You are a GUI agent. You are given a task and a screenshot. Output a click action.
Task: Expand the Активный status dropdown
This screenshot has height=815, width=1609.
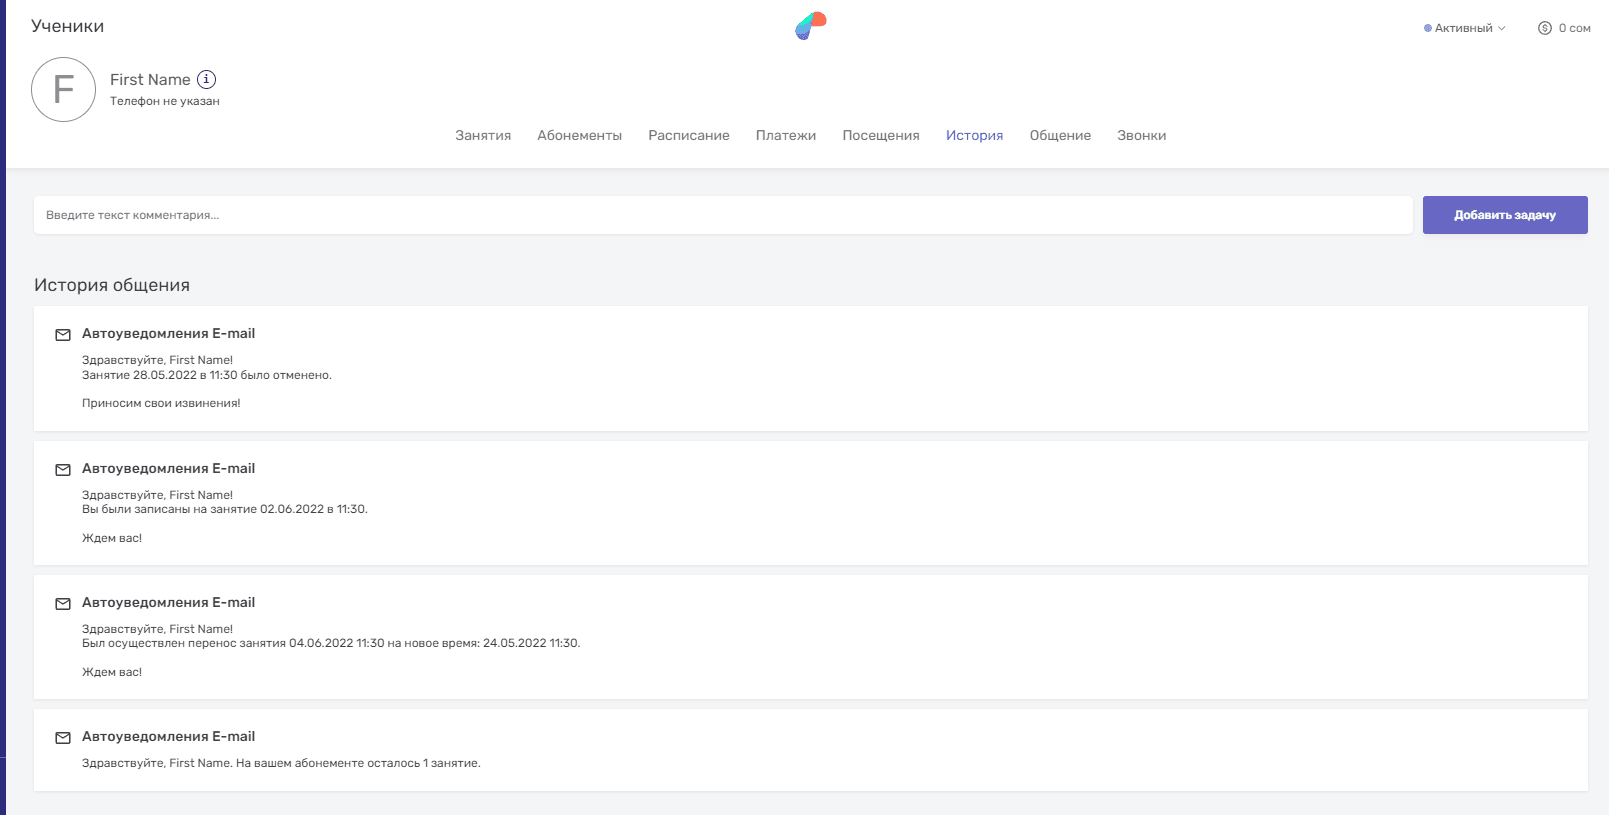(x=1465, y=28)
